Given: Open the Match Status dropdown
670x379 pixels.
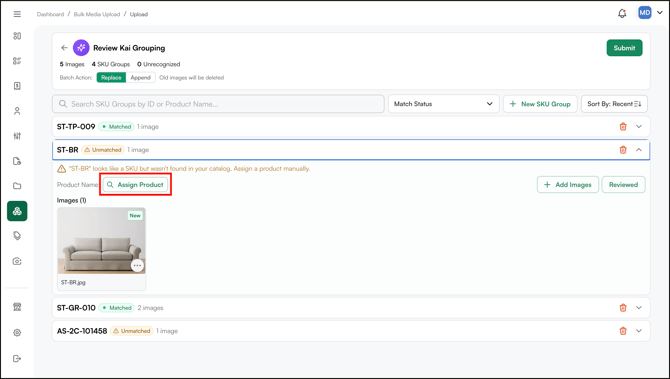Looking at the screenshot, I should click(444, 104).
